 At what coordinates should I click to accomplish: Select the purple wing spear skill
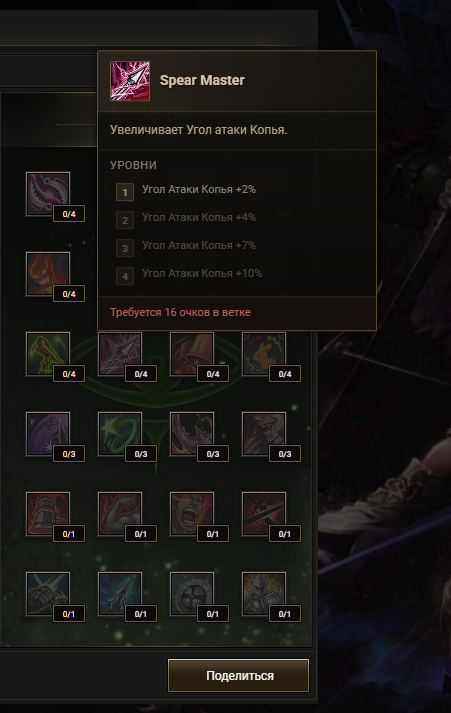click(48, 434)
